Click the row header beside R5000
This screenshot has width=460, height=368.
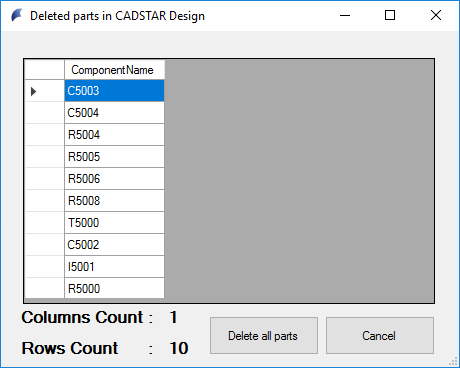[x=44, y=288]
